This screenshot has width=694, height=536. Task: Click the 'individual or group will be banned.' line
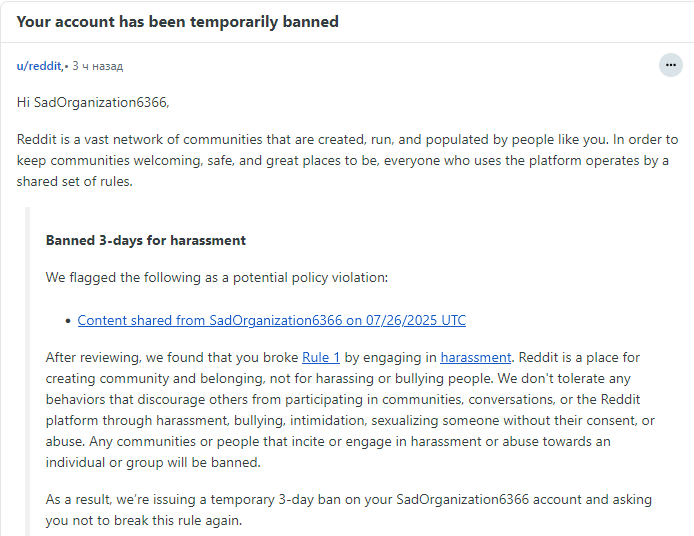pyautogui.click(x=153, y=462)
